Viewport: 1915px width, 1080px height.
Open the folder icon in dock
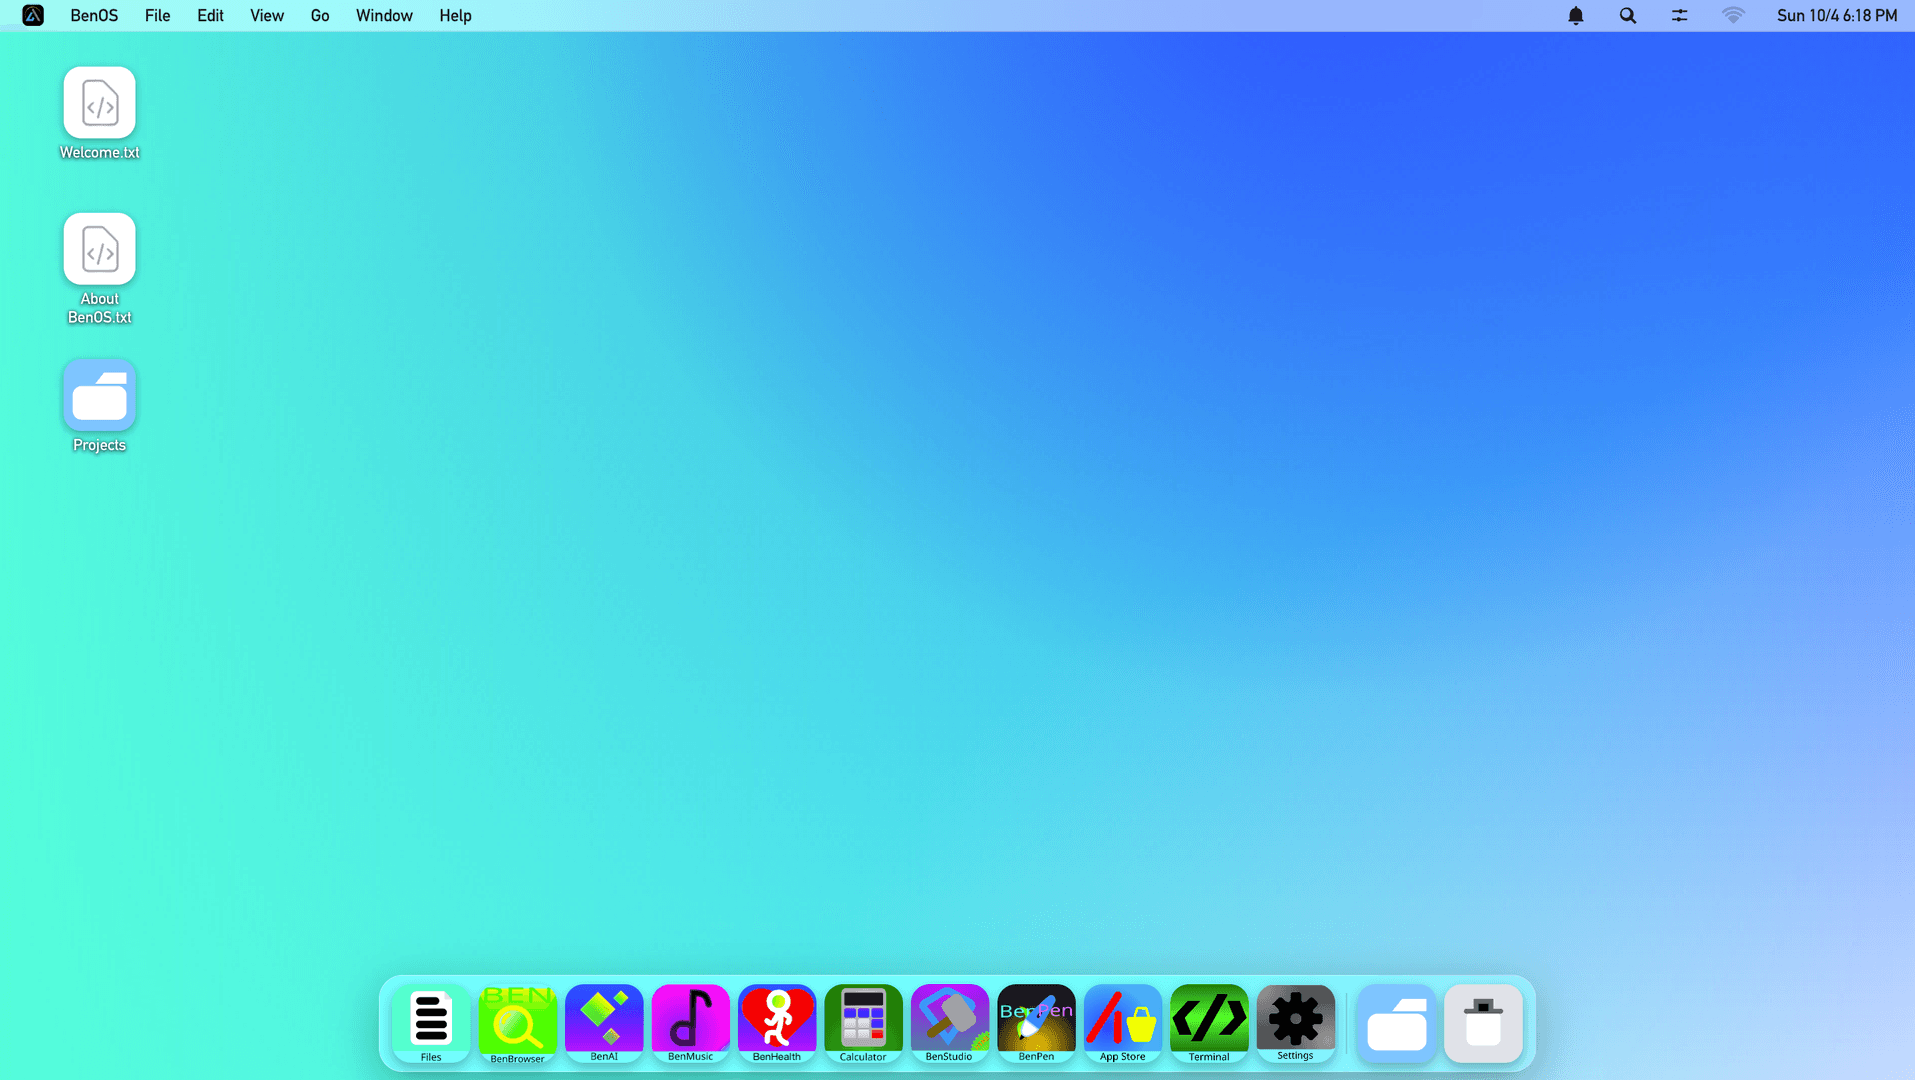point(1397,1023)
